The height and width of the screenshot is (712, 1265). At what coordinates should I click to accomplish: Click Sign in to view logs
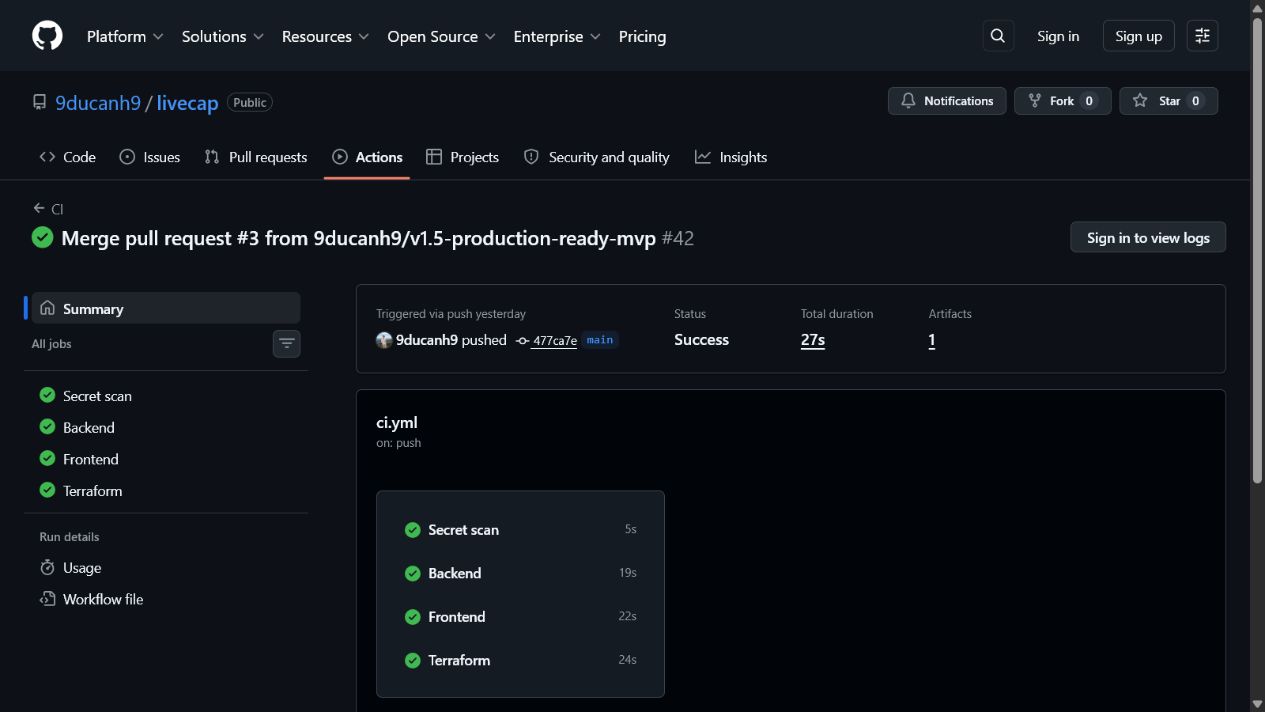(x=1148, y=237)
